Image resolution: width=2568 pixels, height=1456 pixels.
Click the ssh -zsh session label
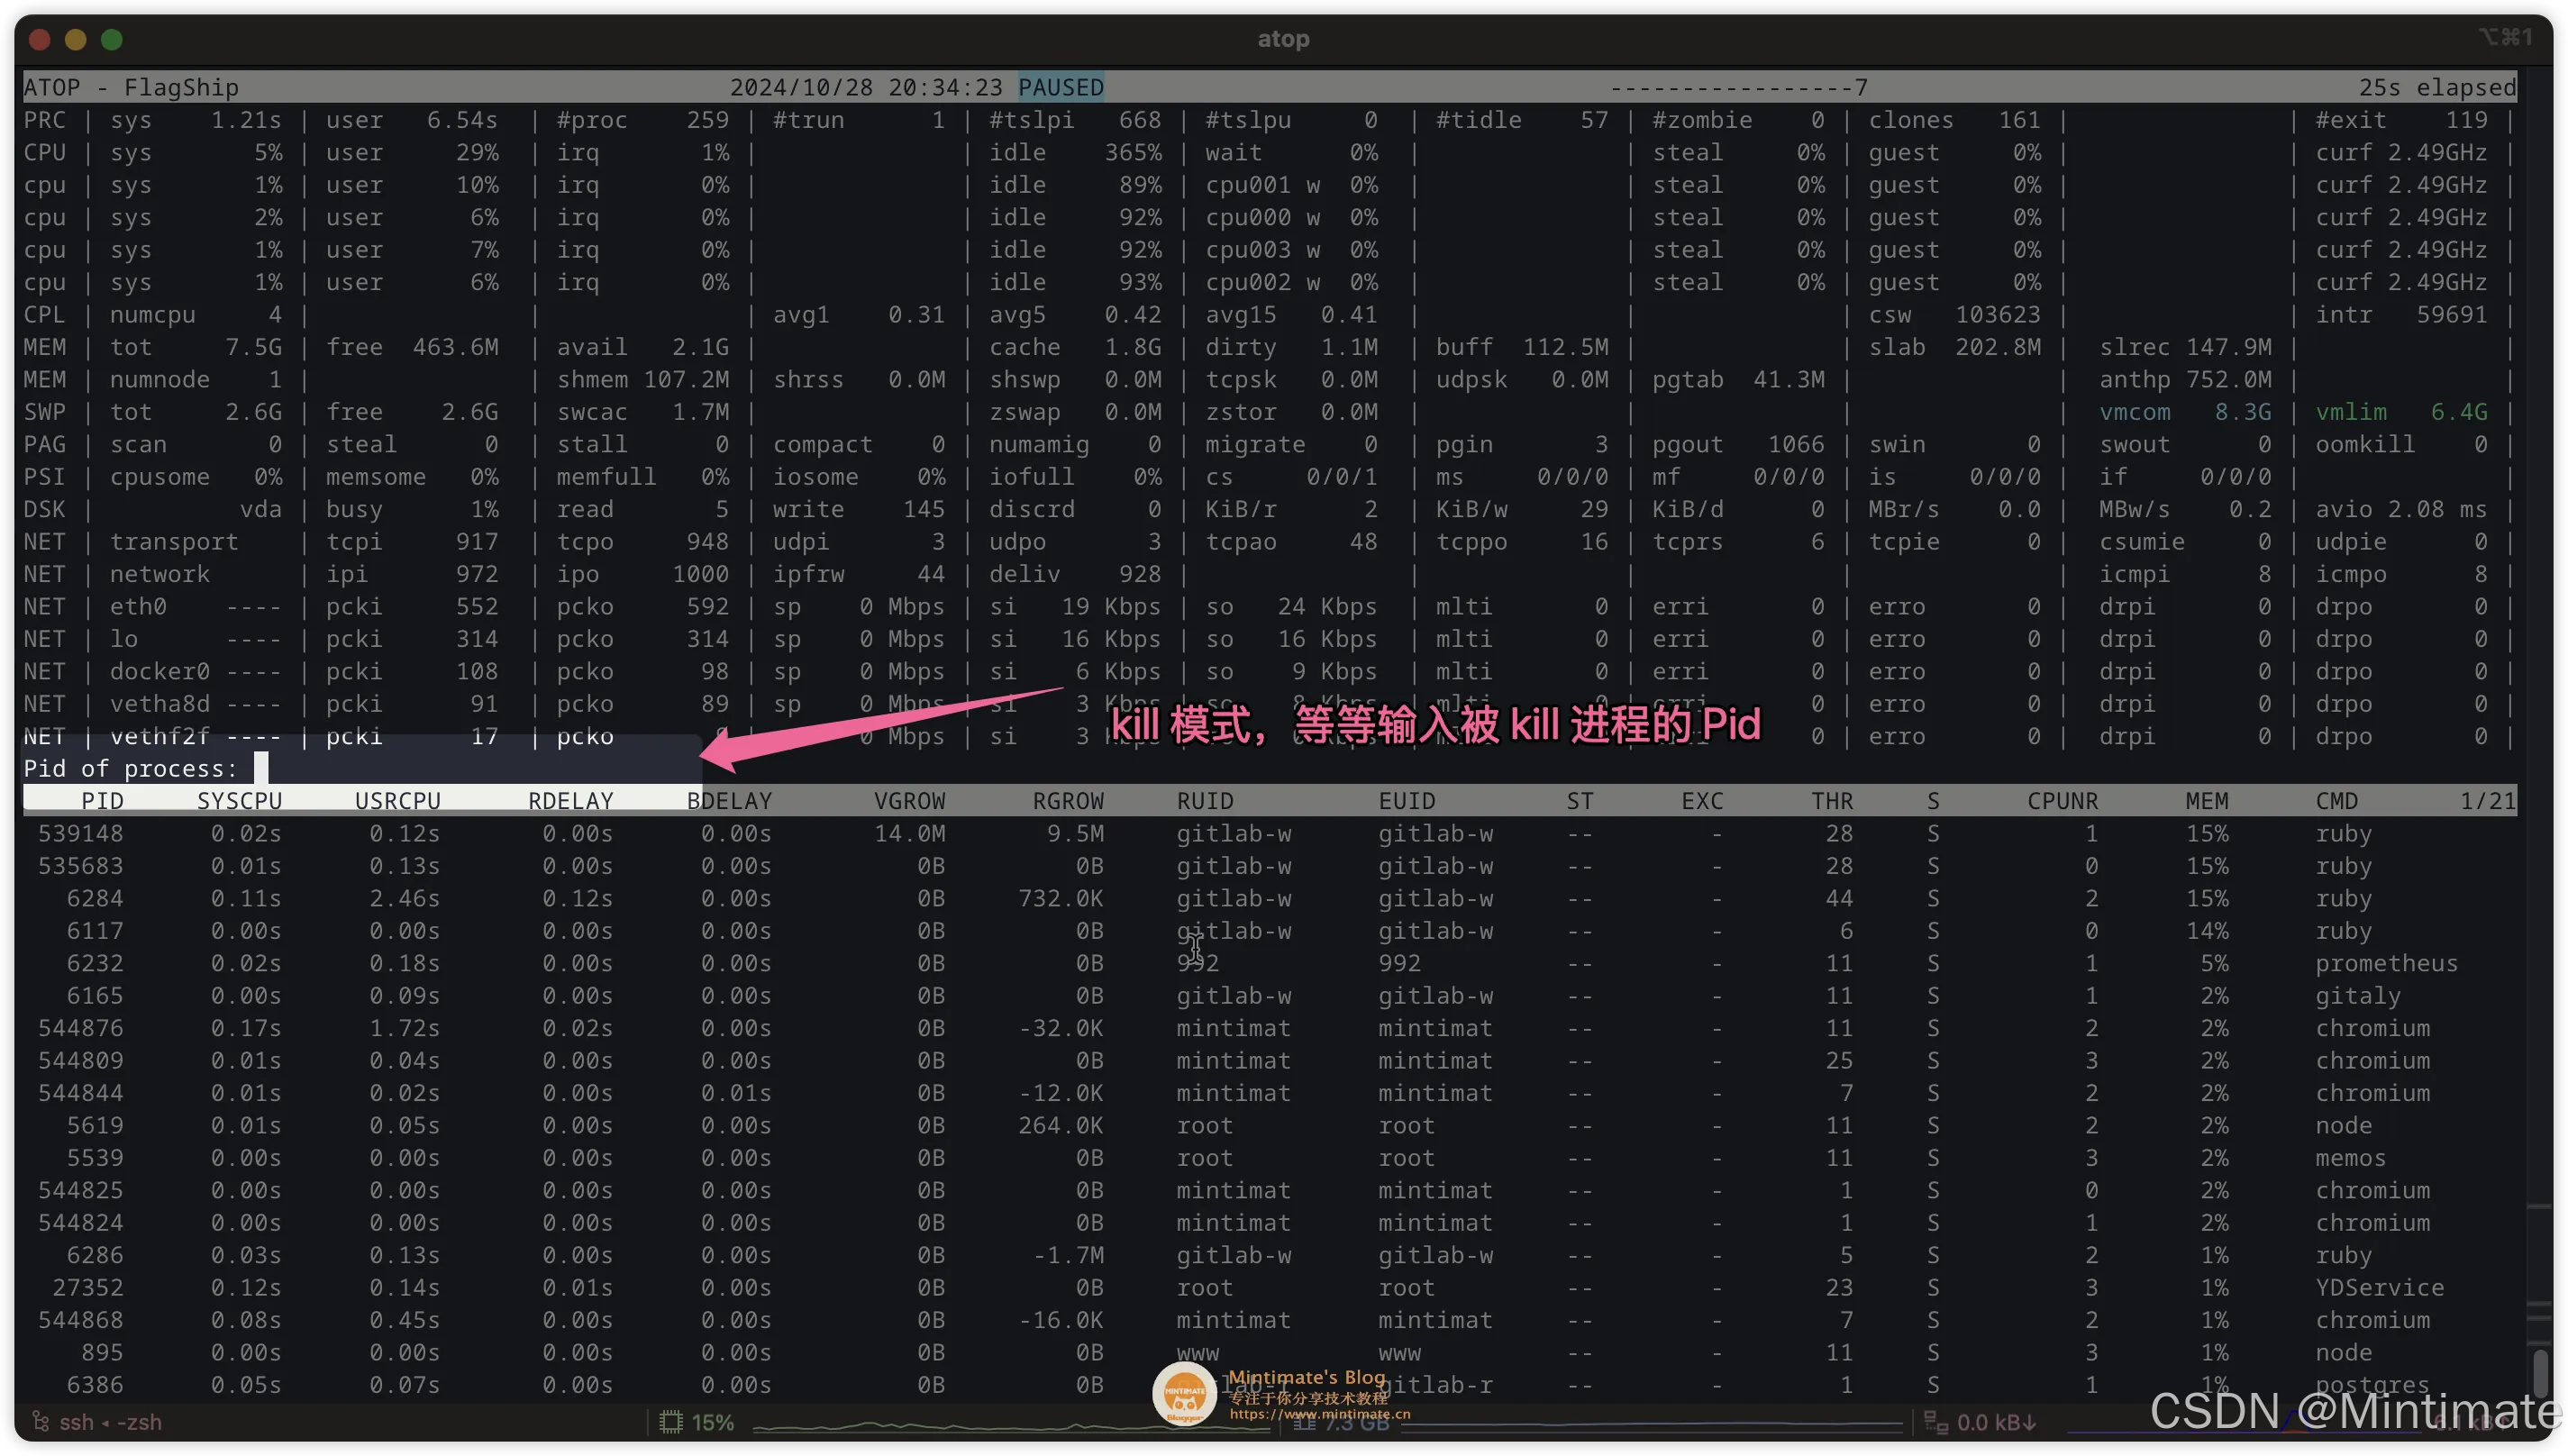coord(110,1421)
